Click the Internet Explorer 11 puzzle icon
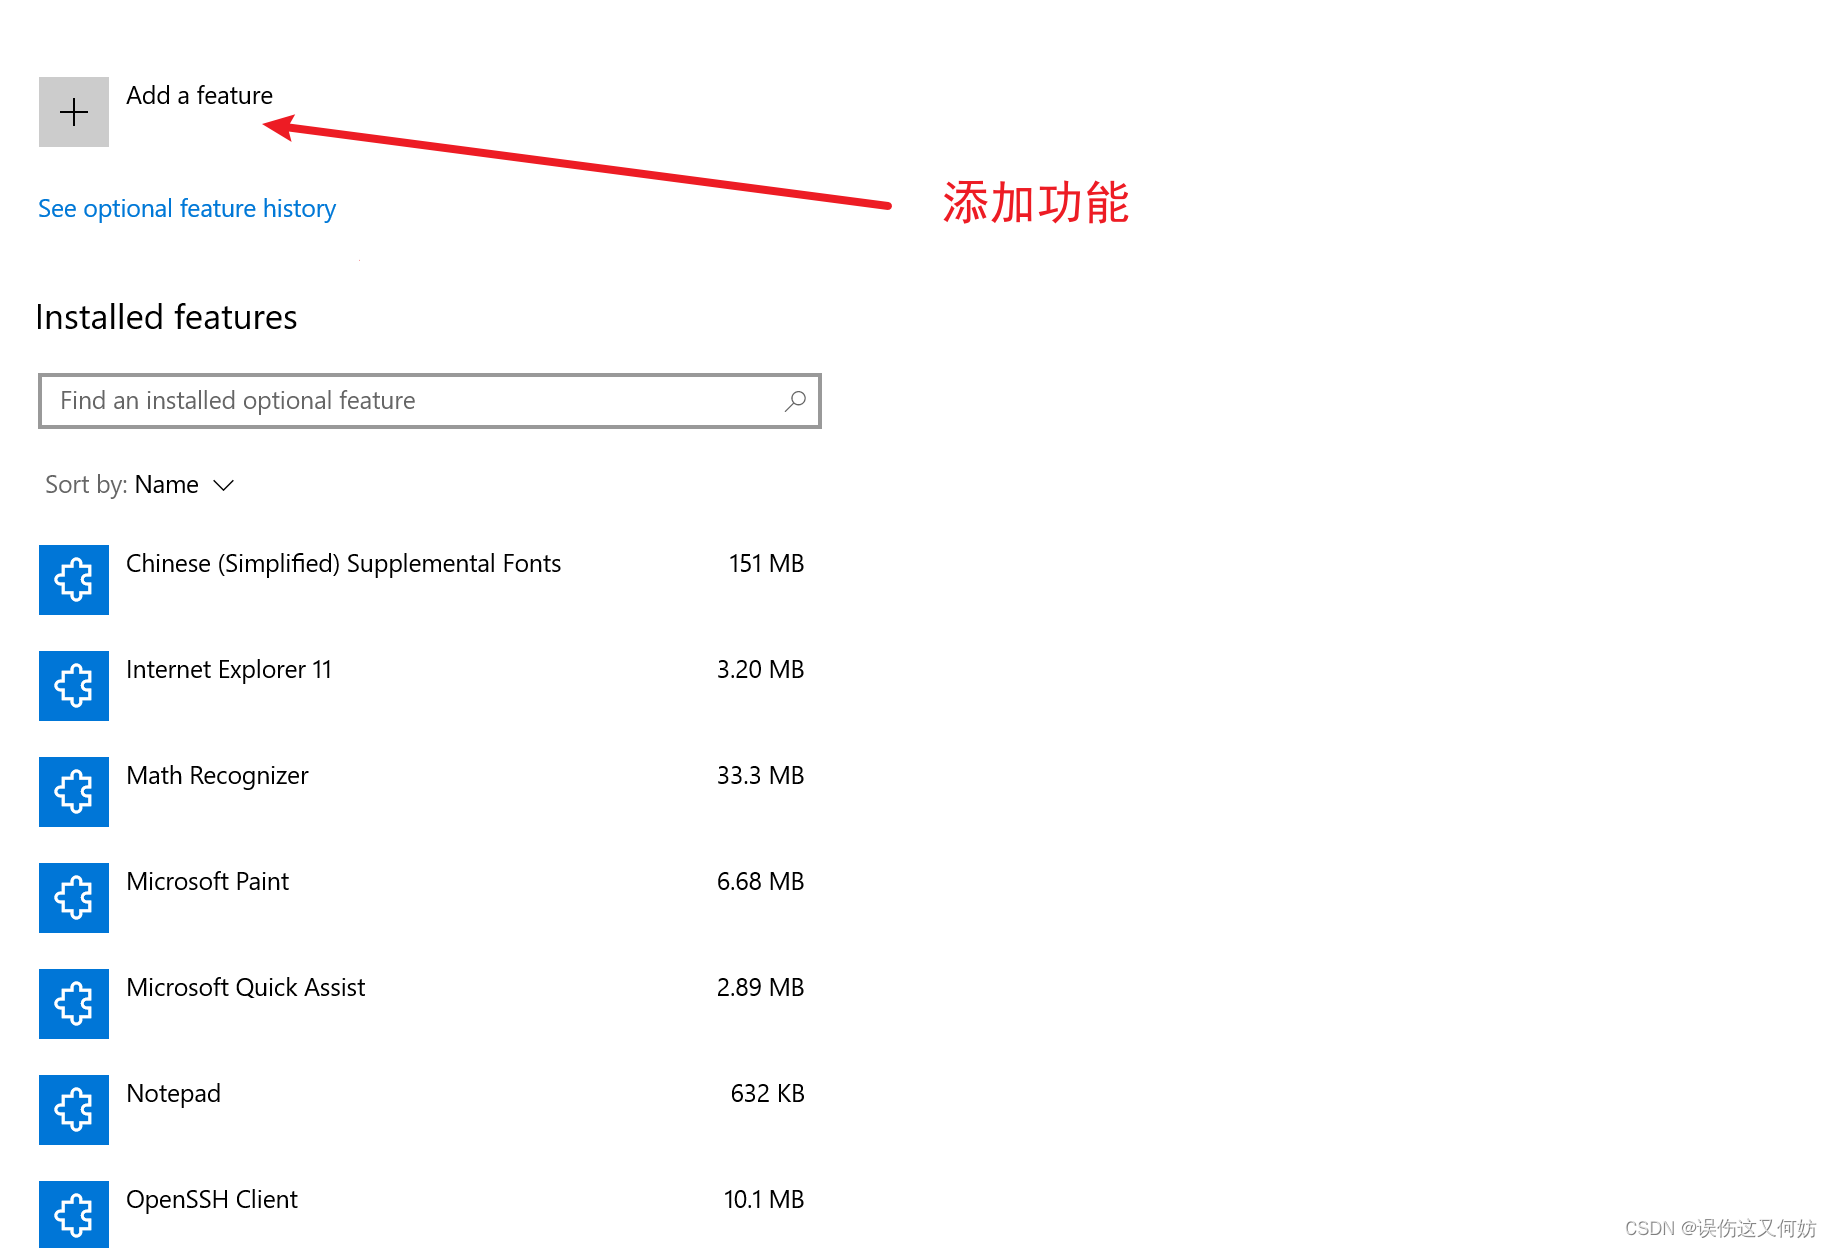 coord(74,686)
